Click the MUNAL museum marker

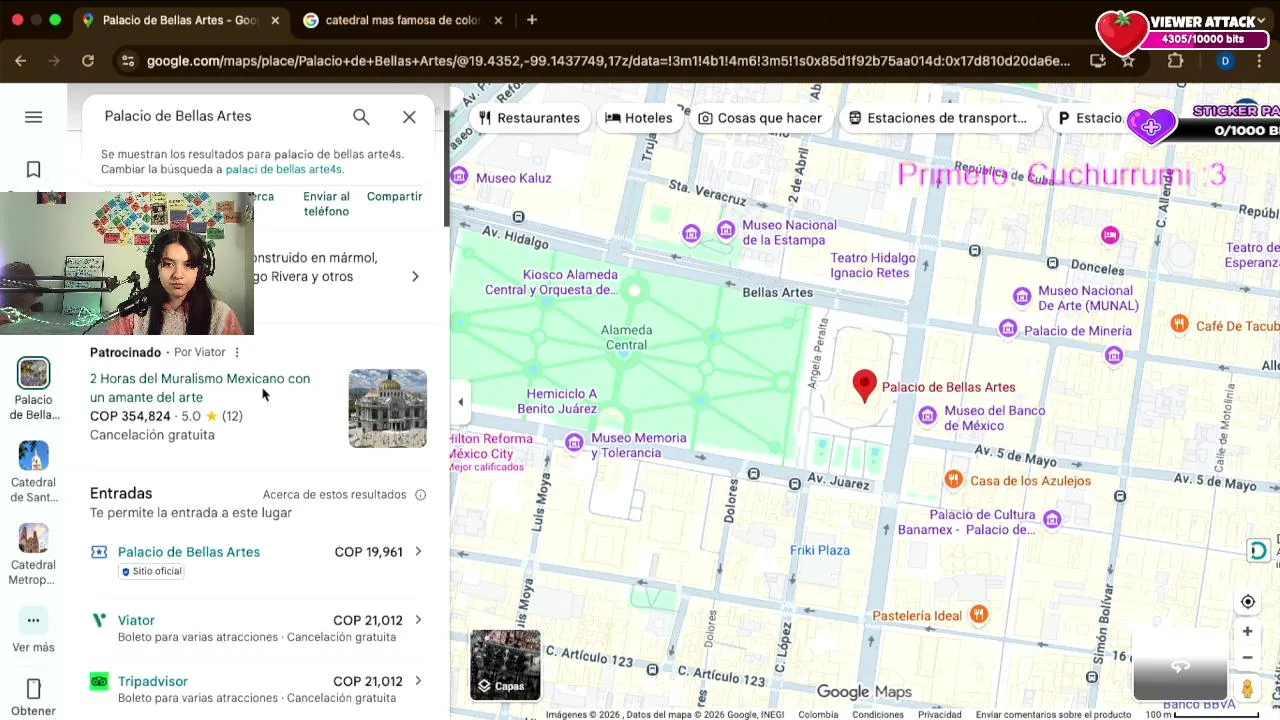(1022, 296)
